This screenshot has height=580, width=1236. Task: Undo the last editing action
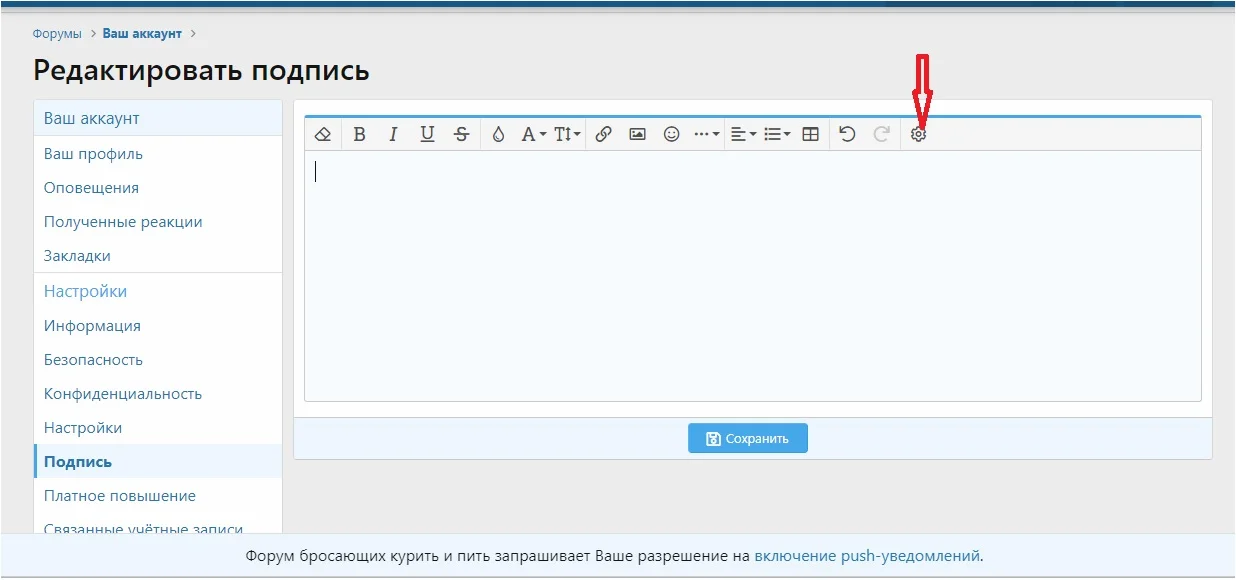pos(847,133)
